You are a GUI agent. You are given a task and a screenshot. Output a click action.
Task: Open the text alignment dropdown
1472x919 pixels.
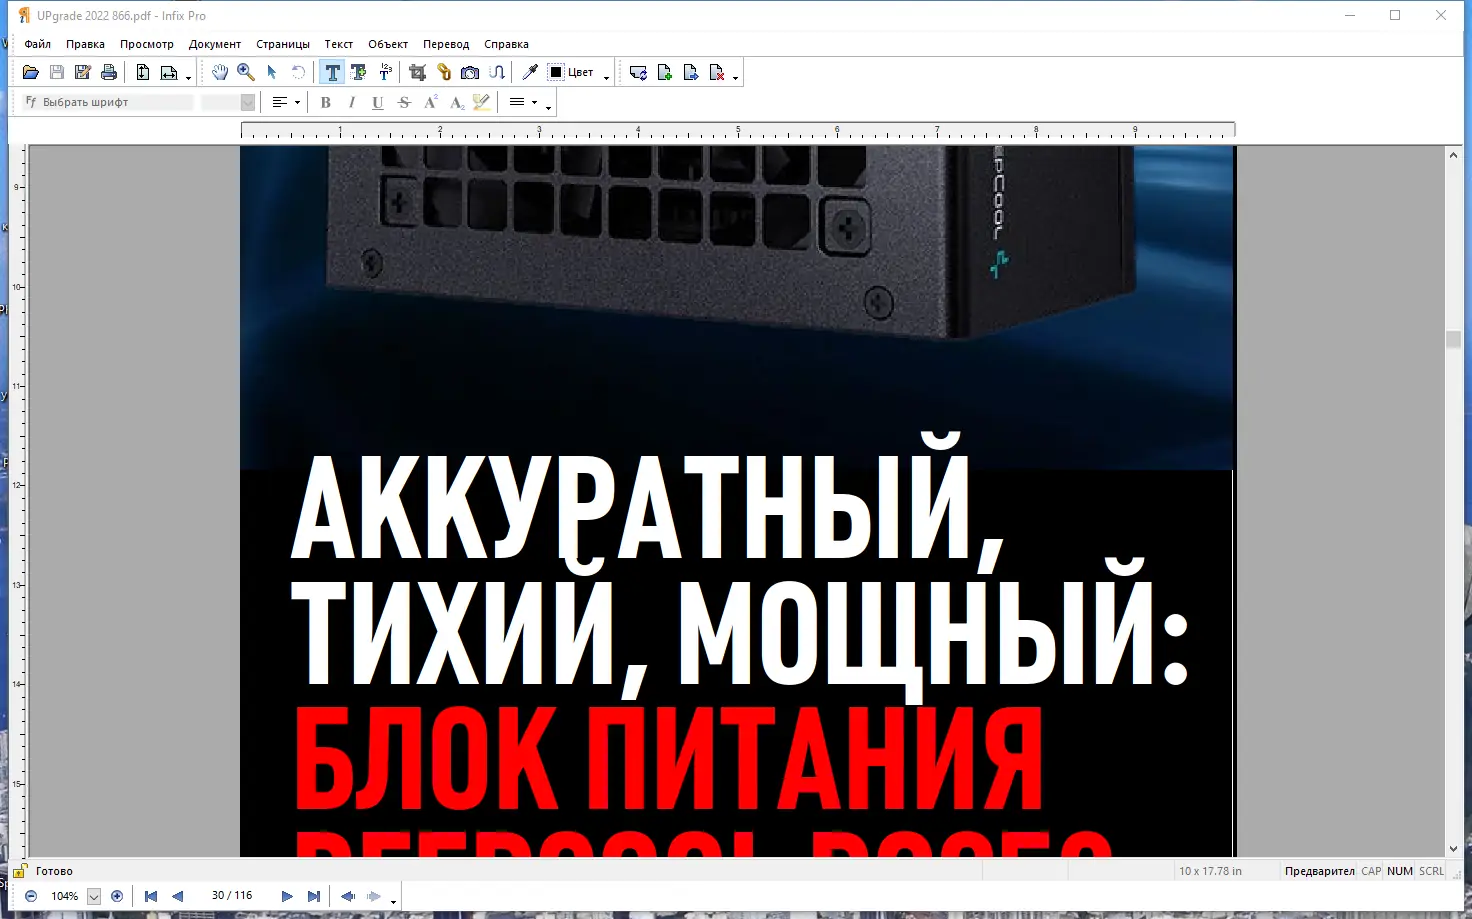[x=297, y=101]
